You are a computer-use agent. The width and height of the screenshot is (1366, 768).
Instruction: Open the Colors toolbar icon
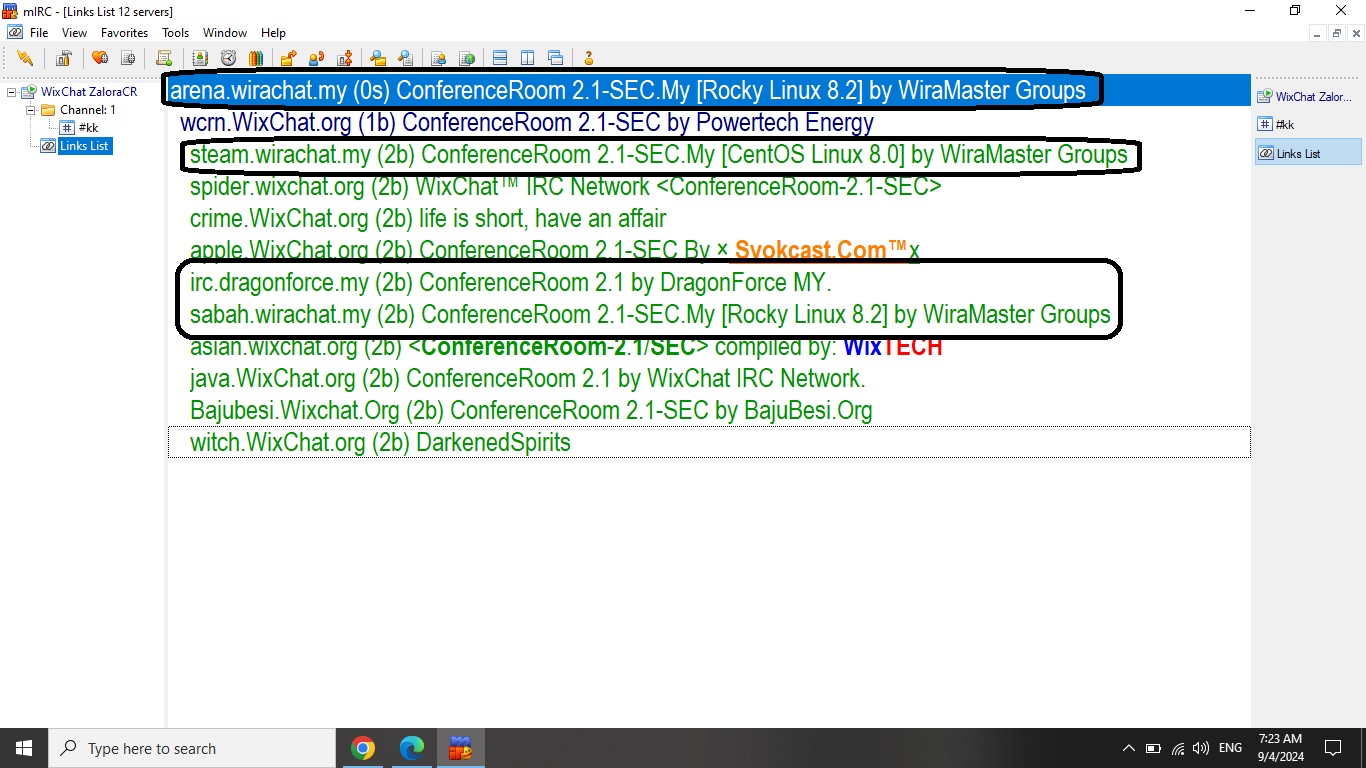click(255, 58)
